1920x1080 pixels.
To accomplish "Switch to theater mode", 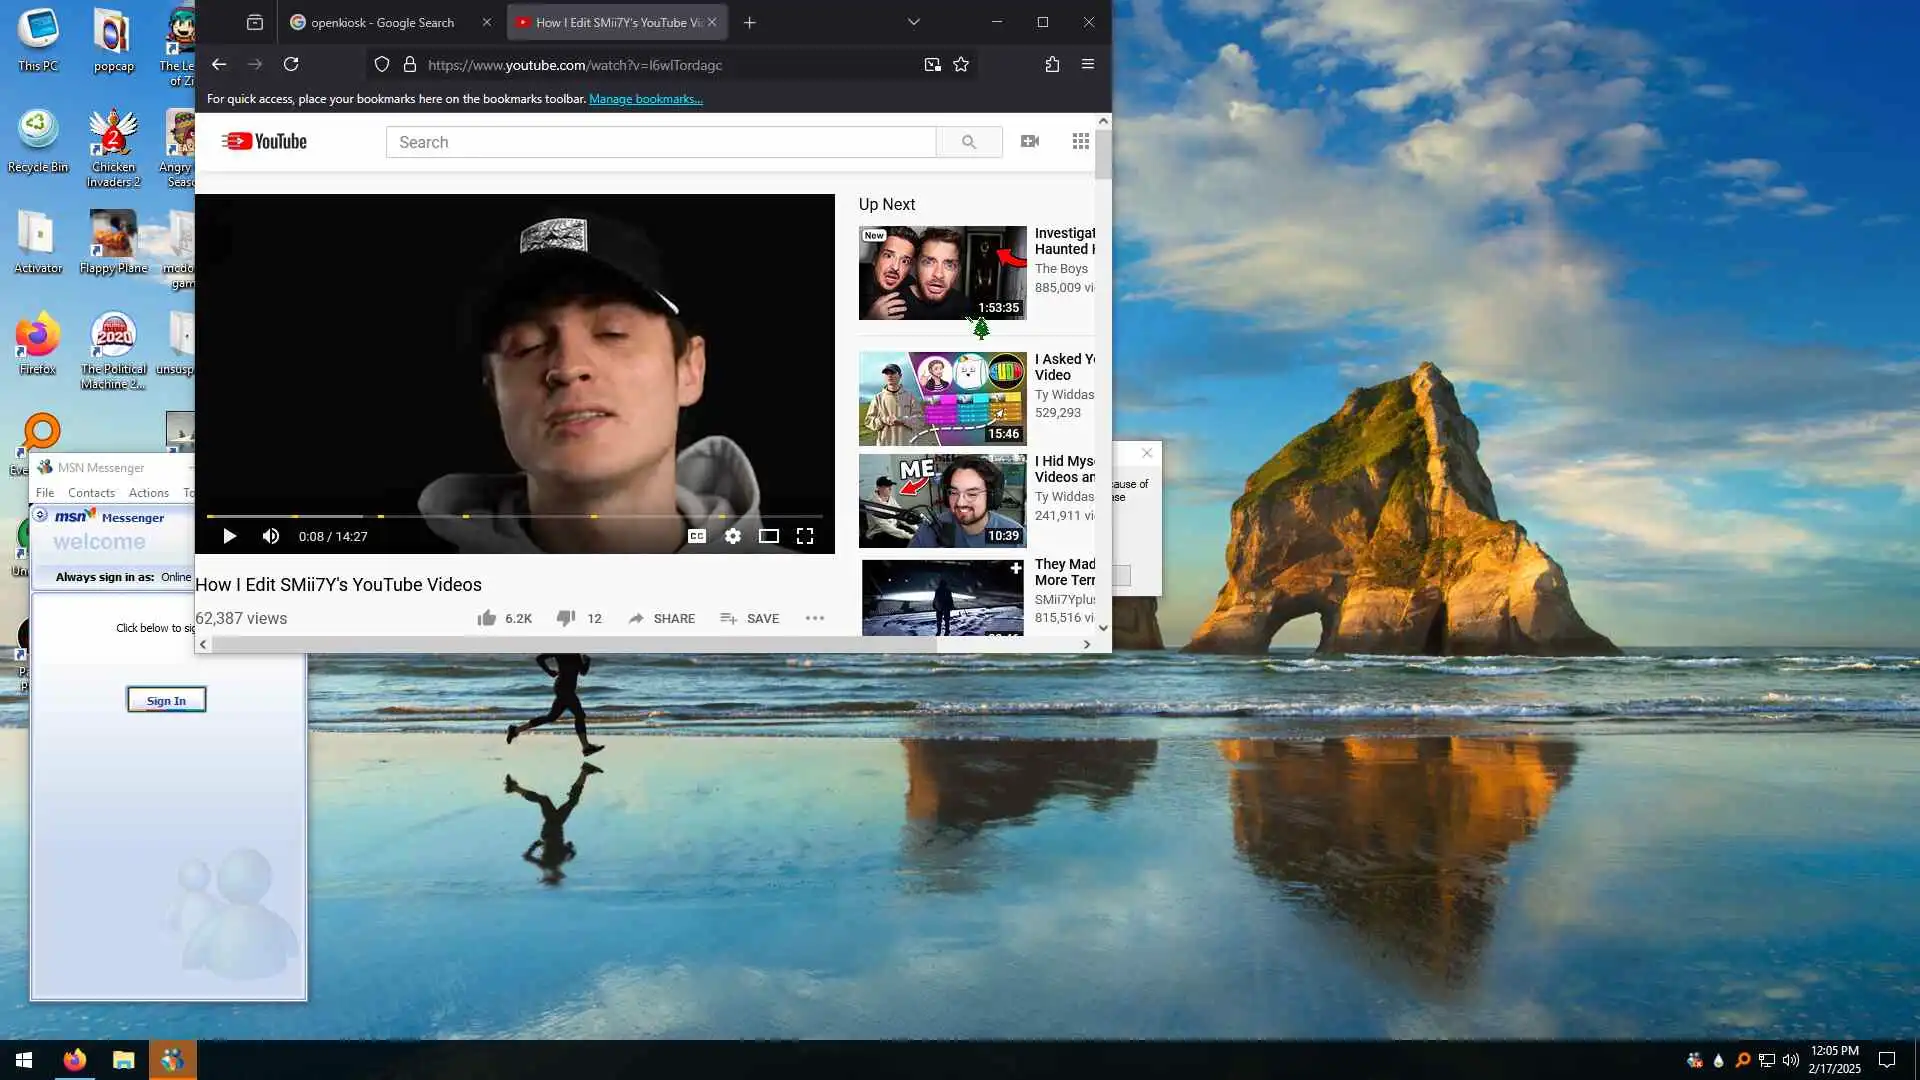I will pos(768,536).
